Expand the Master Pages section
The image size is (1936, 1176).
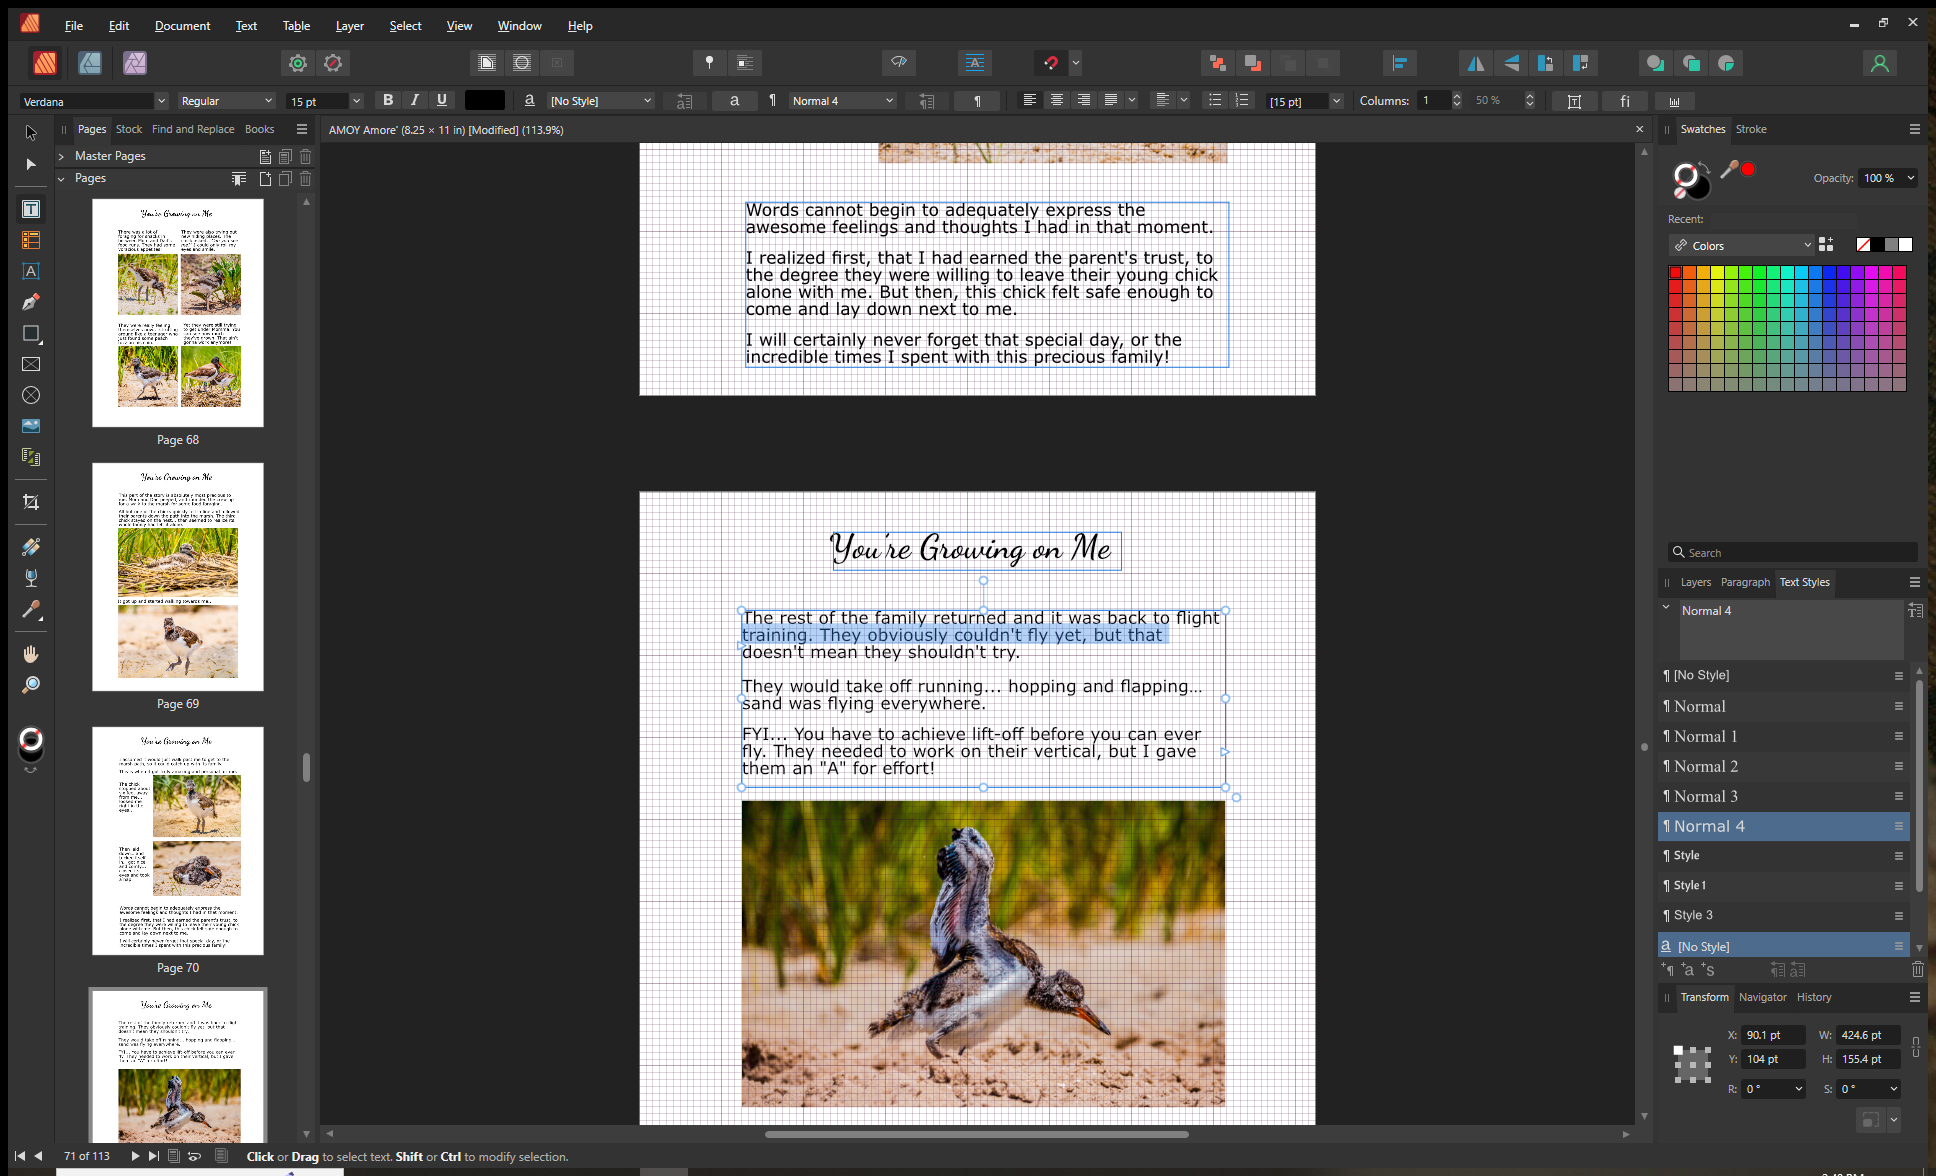point(61,156)
